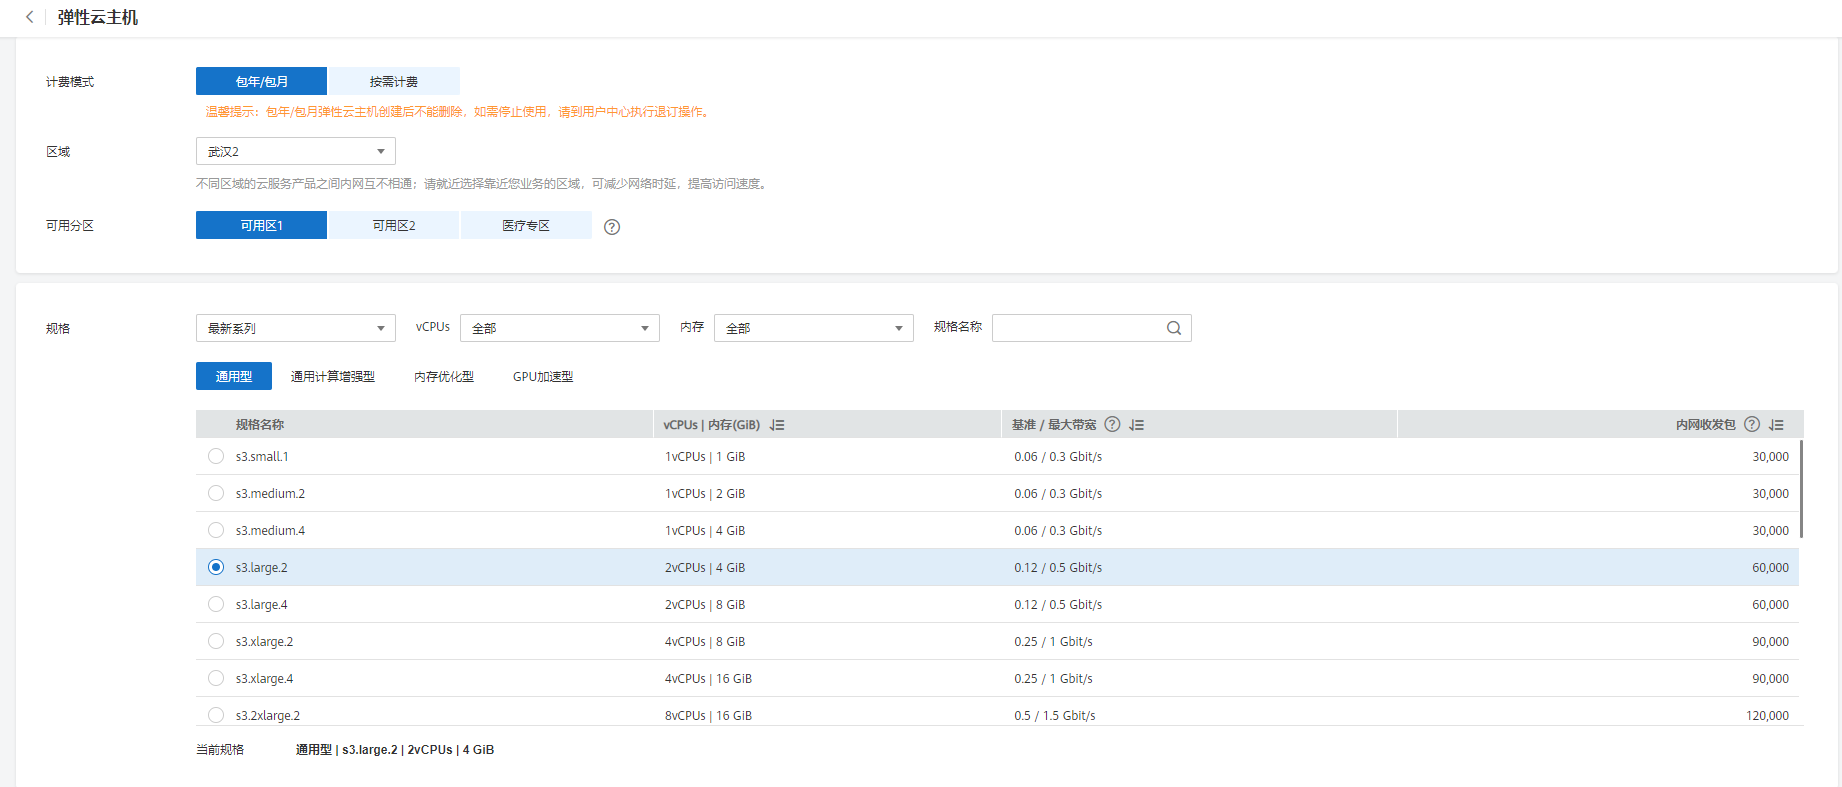Sort by 内网收发包 column icon

[x=1776, y=425]
